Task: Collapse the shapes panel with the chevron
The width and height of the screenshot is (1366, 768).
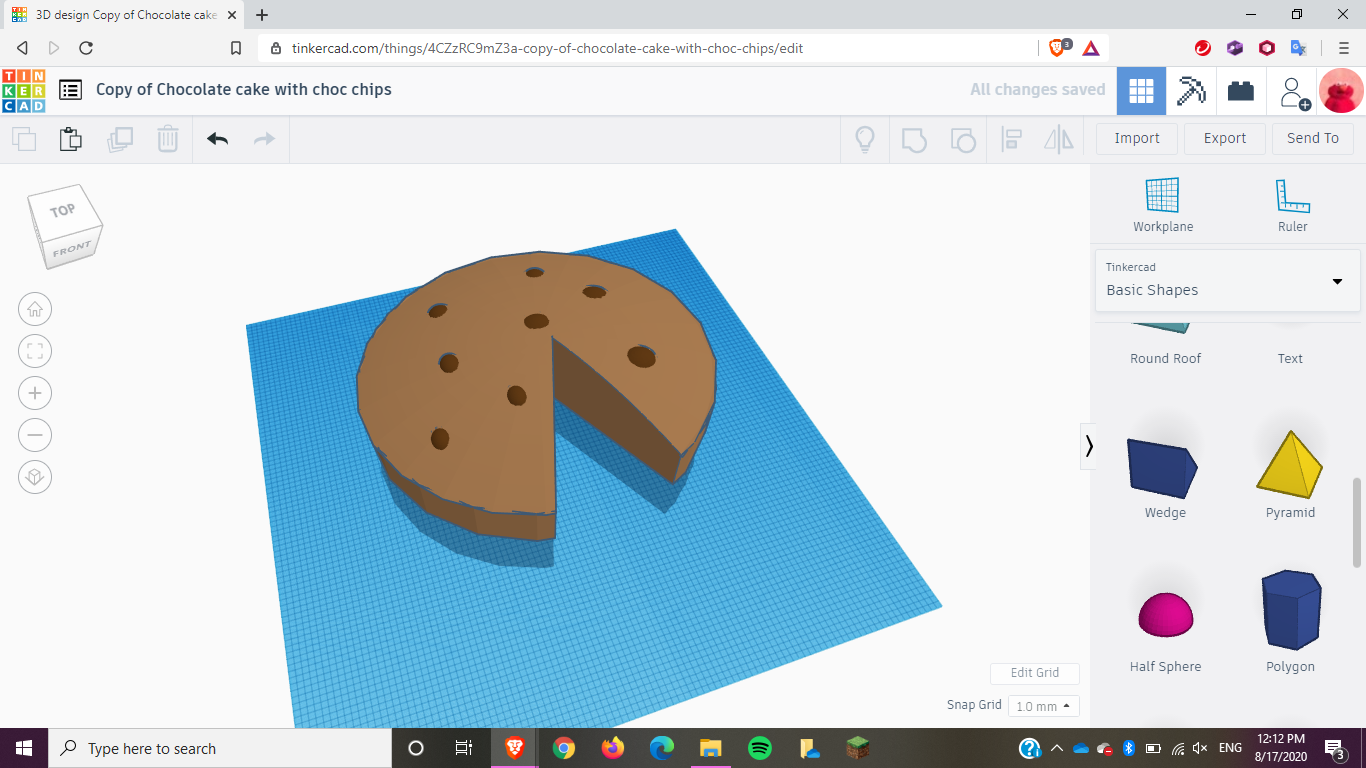Action: pos(1089,447)
